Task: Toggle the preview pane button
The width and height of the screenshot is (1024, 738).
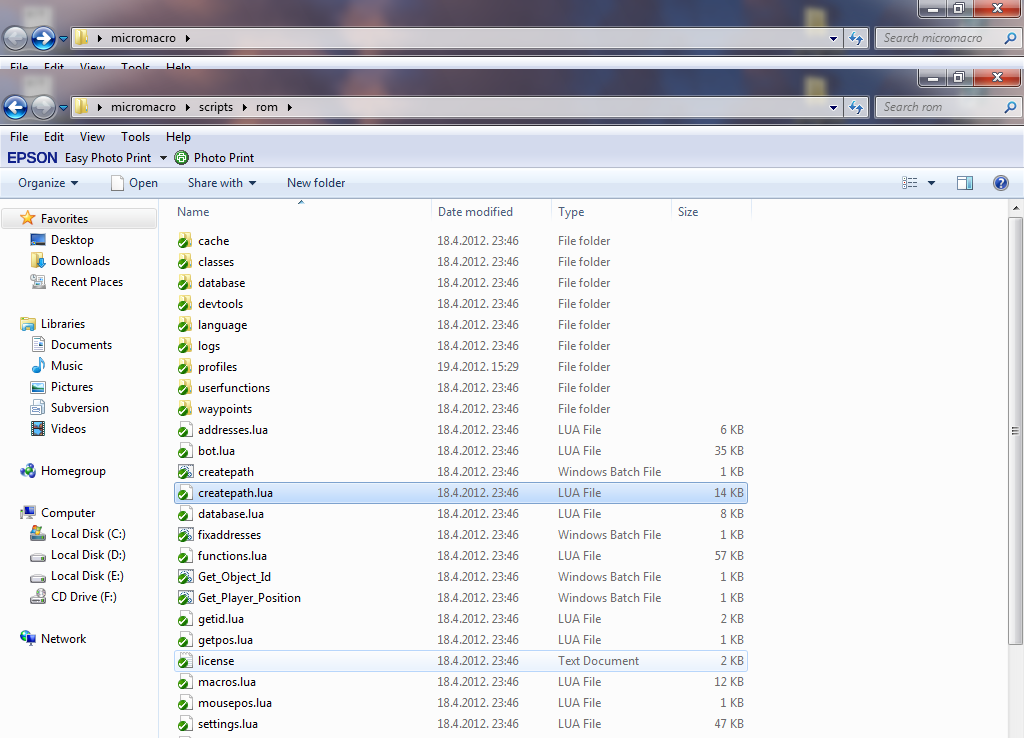Action: click(965, 183)
